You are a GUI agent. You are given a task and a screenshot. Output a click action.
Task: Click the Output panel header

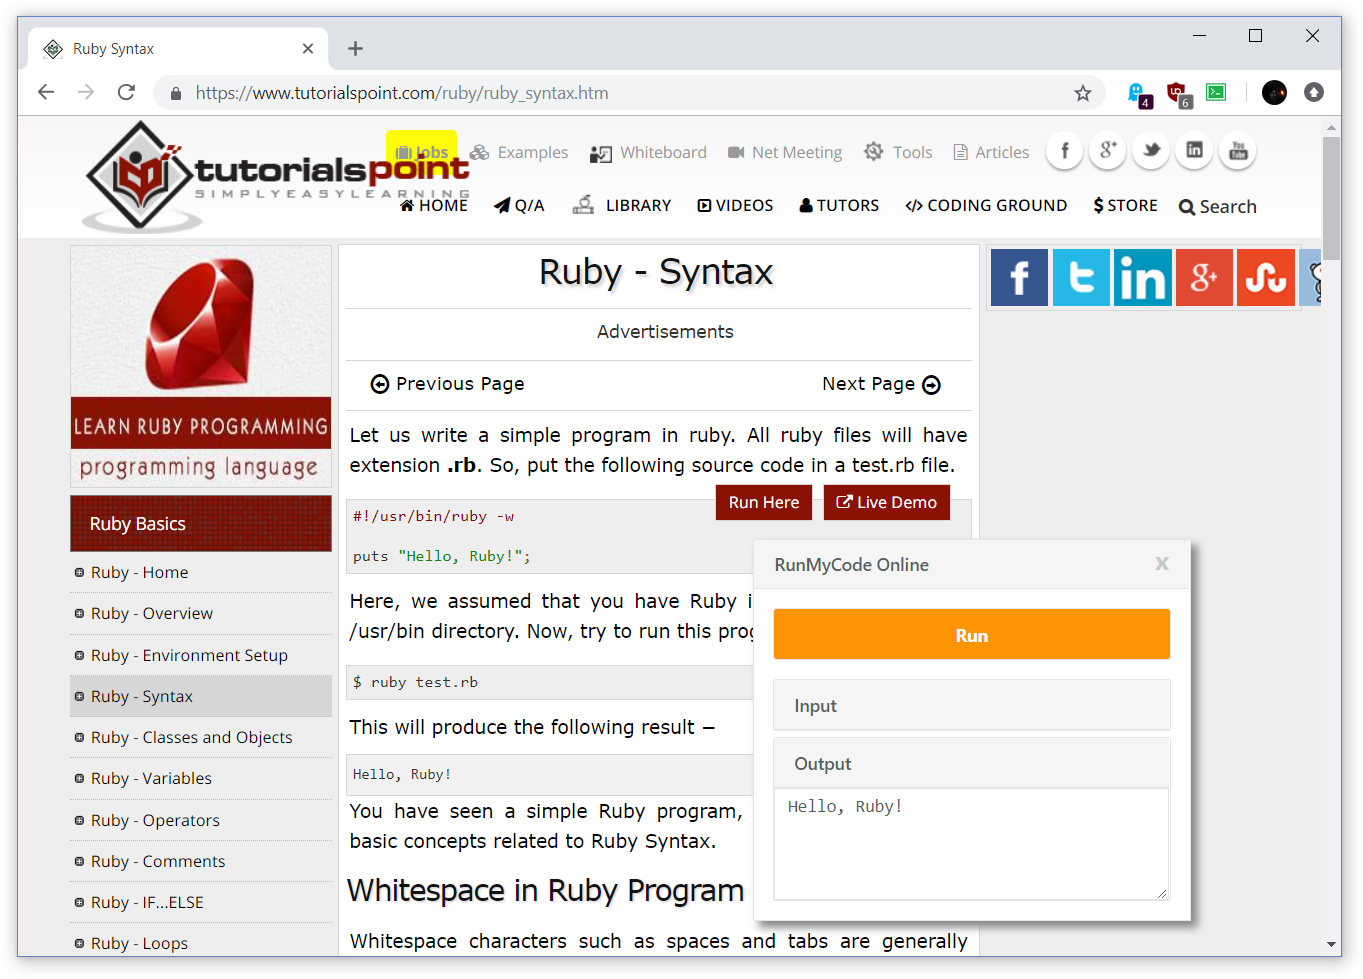tap(971, 763)
